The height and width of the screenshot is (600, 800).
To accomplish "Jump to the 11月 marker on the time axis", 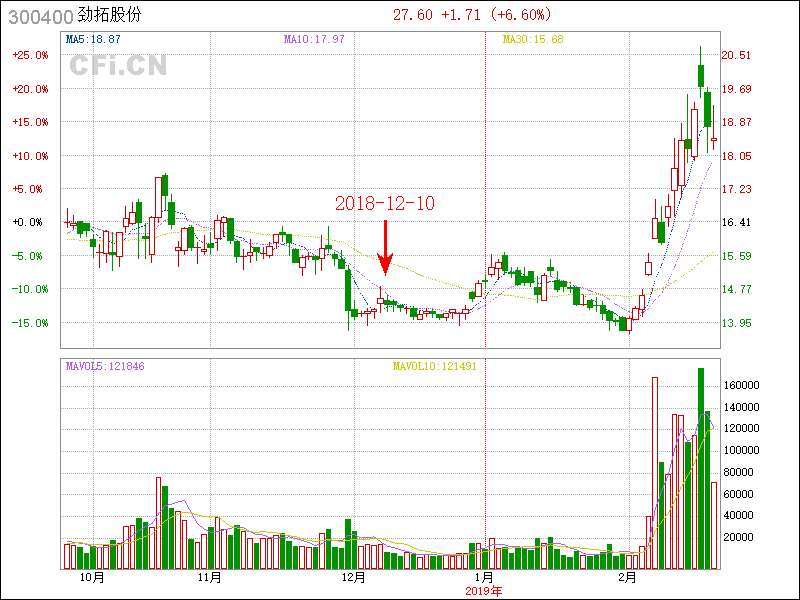I will point(209,578).
